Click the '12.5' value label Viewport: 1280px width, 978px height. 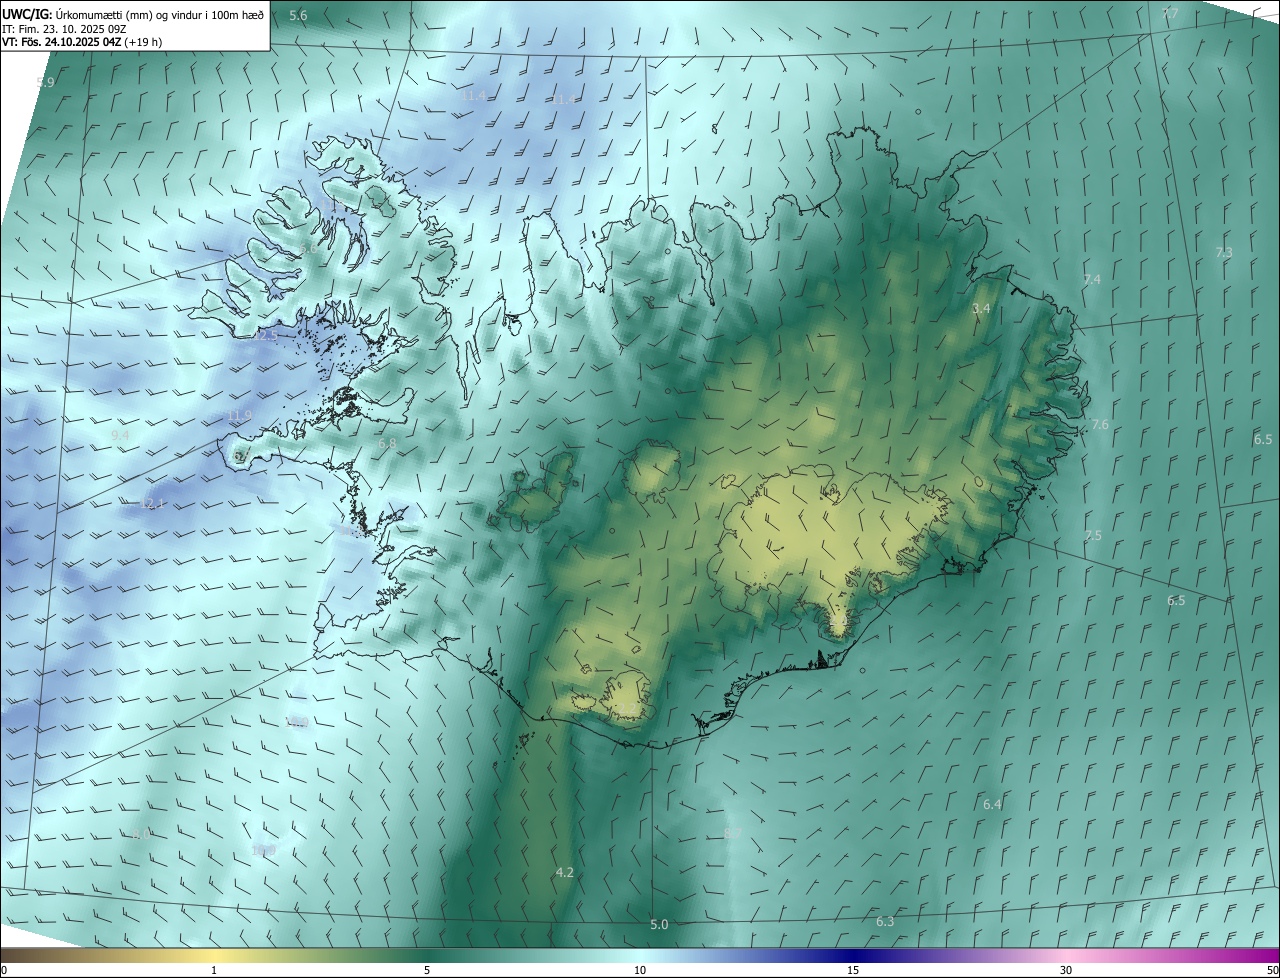pos(265,337)
